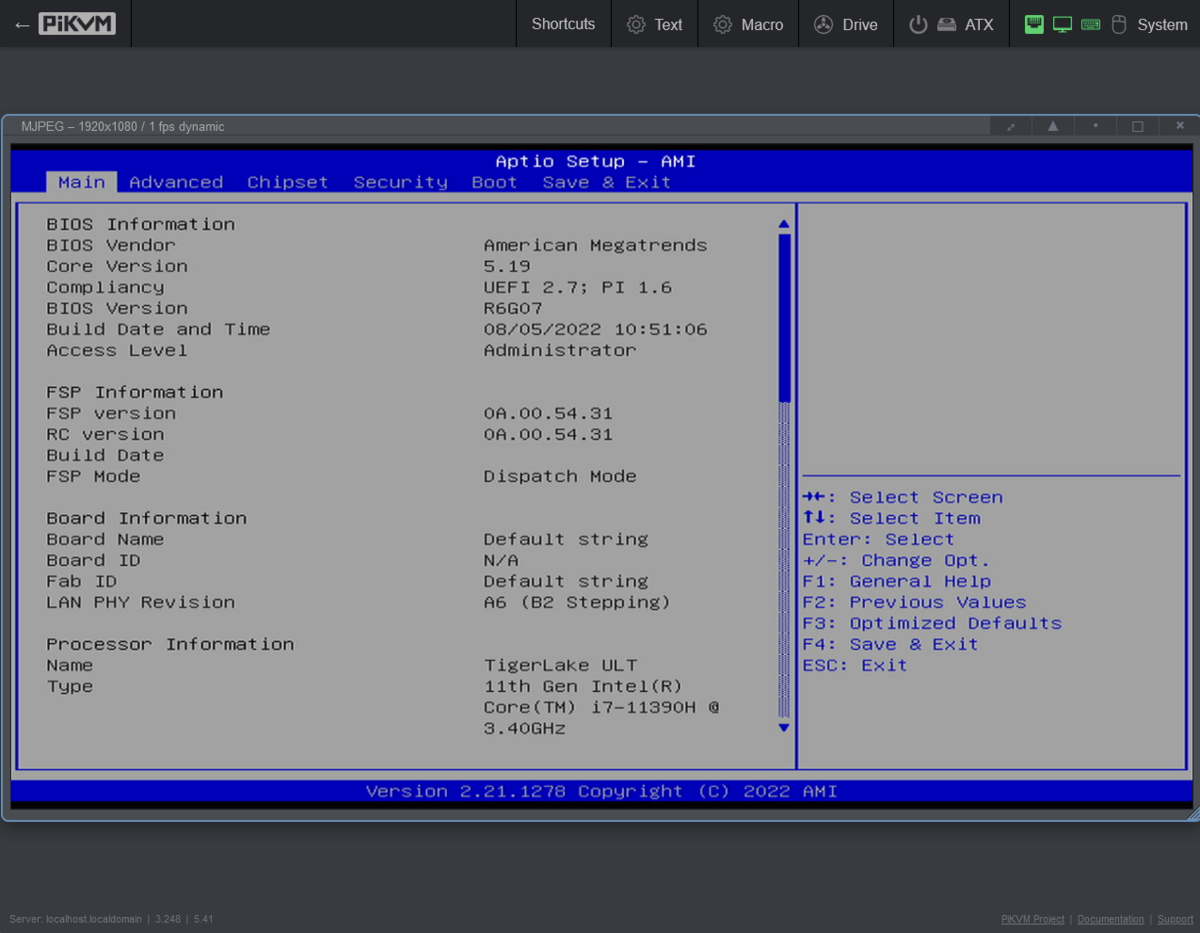Click the stream window diagonal-arrows resize icon
1200x933 pixels.
[1011, 127]
